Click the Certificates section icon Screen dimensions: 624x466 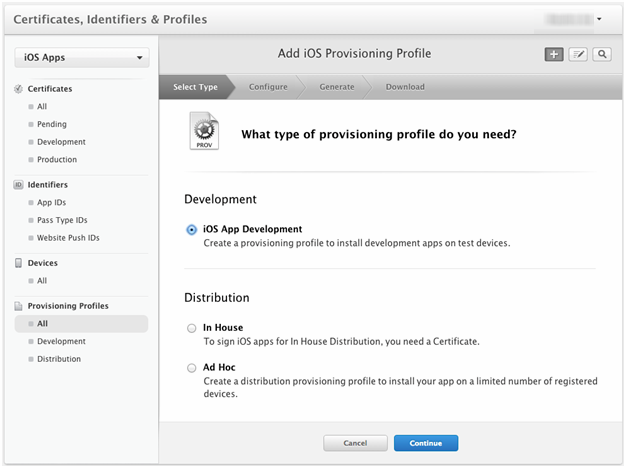[18, 89]
